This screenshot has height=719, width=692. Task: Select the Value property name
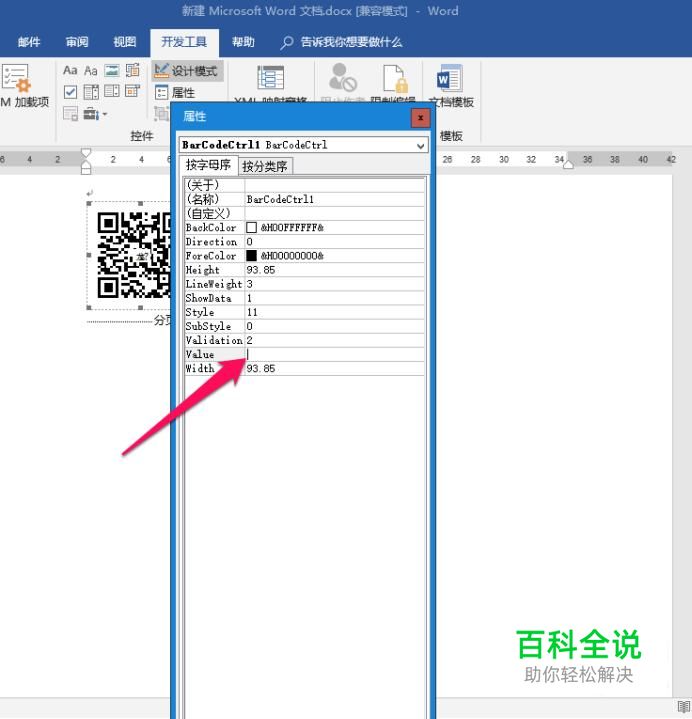tap(200, 354)
